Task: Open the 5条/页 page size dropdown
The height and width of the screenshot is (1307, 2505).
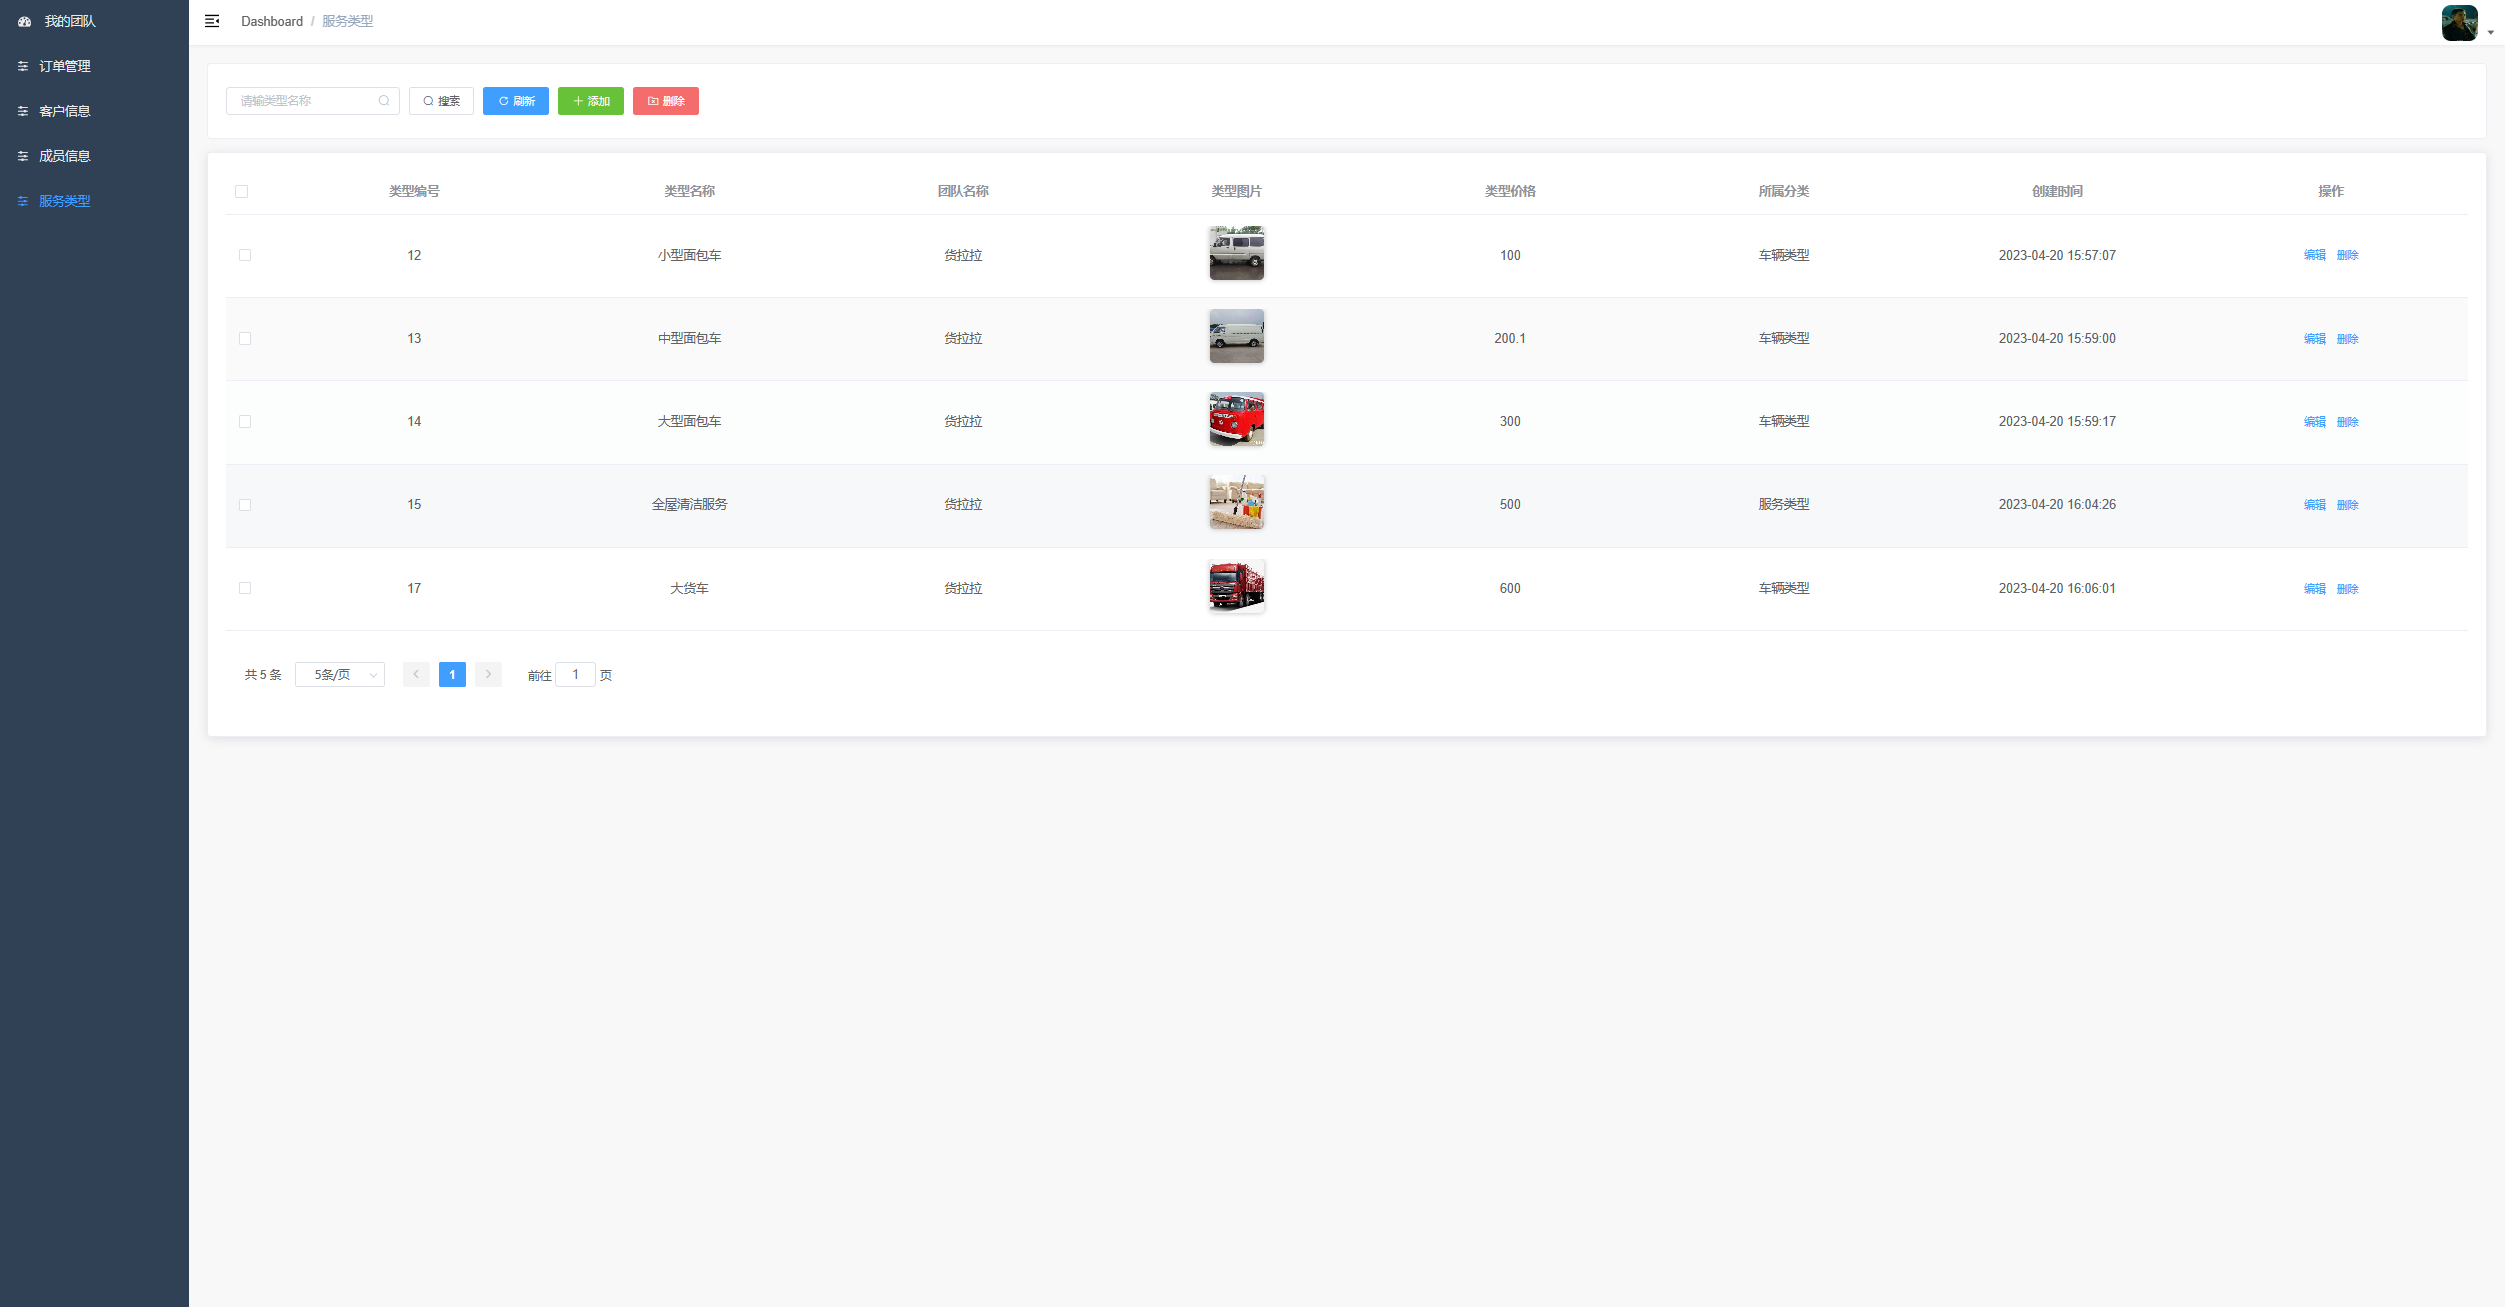Action: pos(340,675)
